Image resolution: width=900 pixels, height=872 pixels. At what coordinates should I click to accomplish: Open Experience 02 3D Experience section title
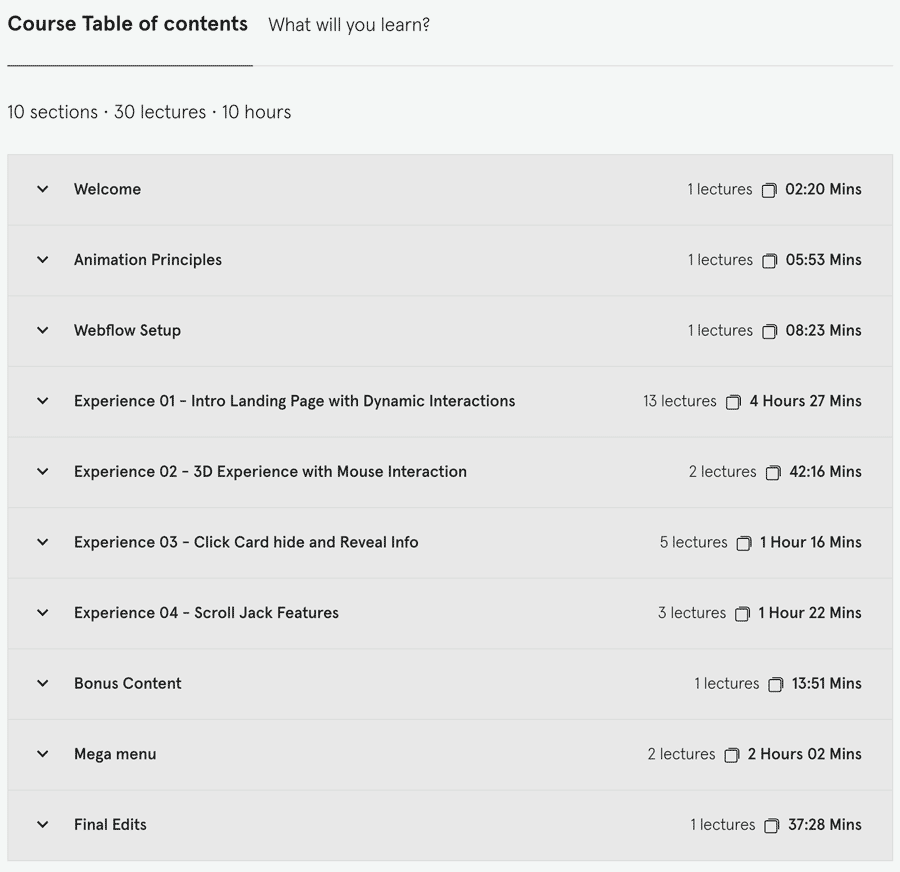(x=270, y=471)
